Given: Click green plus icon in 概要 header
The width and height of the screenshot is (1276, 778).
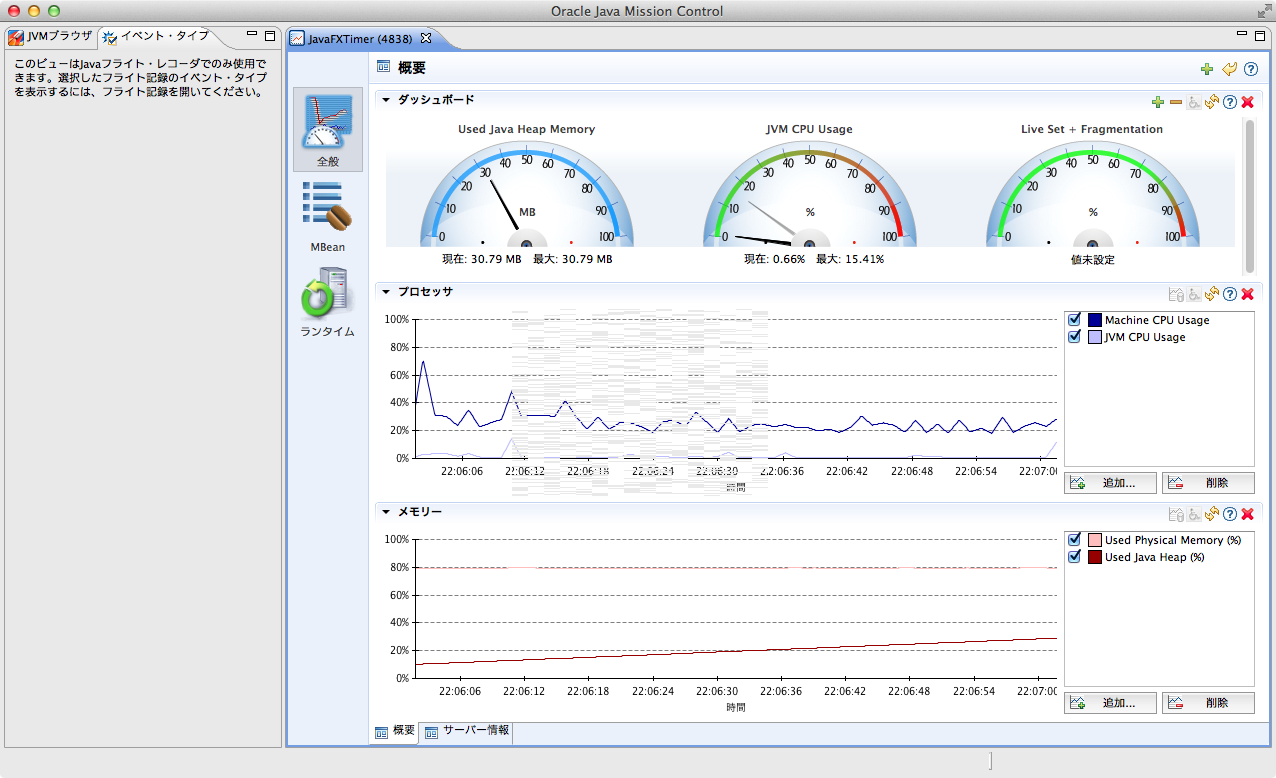Looking at the screenshot, I should [x=1207, y=69].
